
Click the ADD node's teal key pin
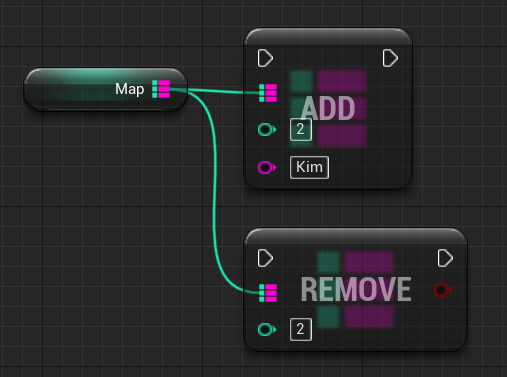pyautogui.click(x=267, y=129)
